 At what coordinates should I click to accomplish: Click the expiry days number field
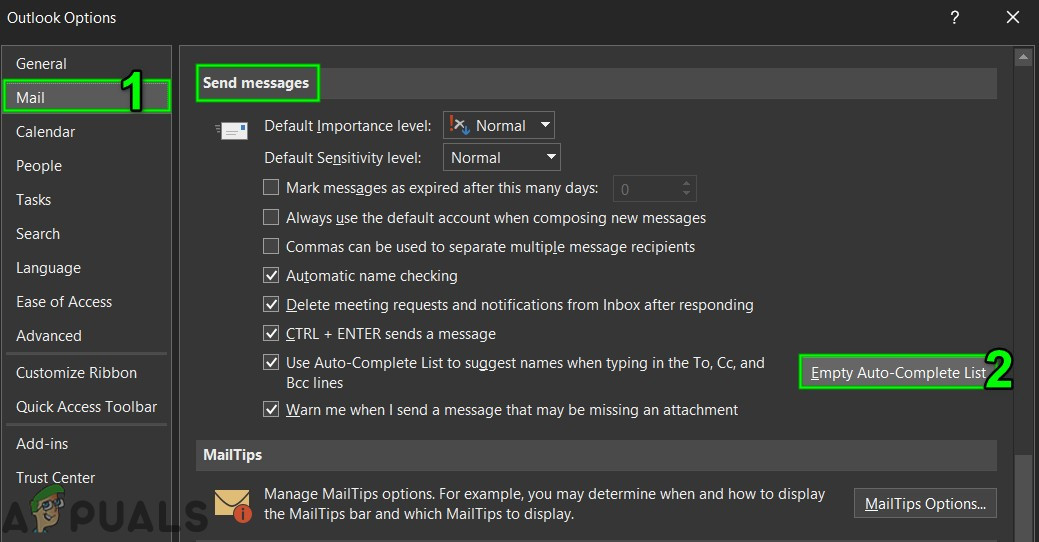(x=645, y=188)
